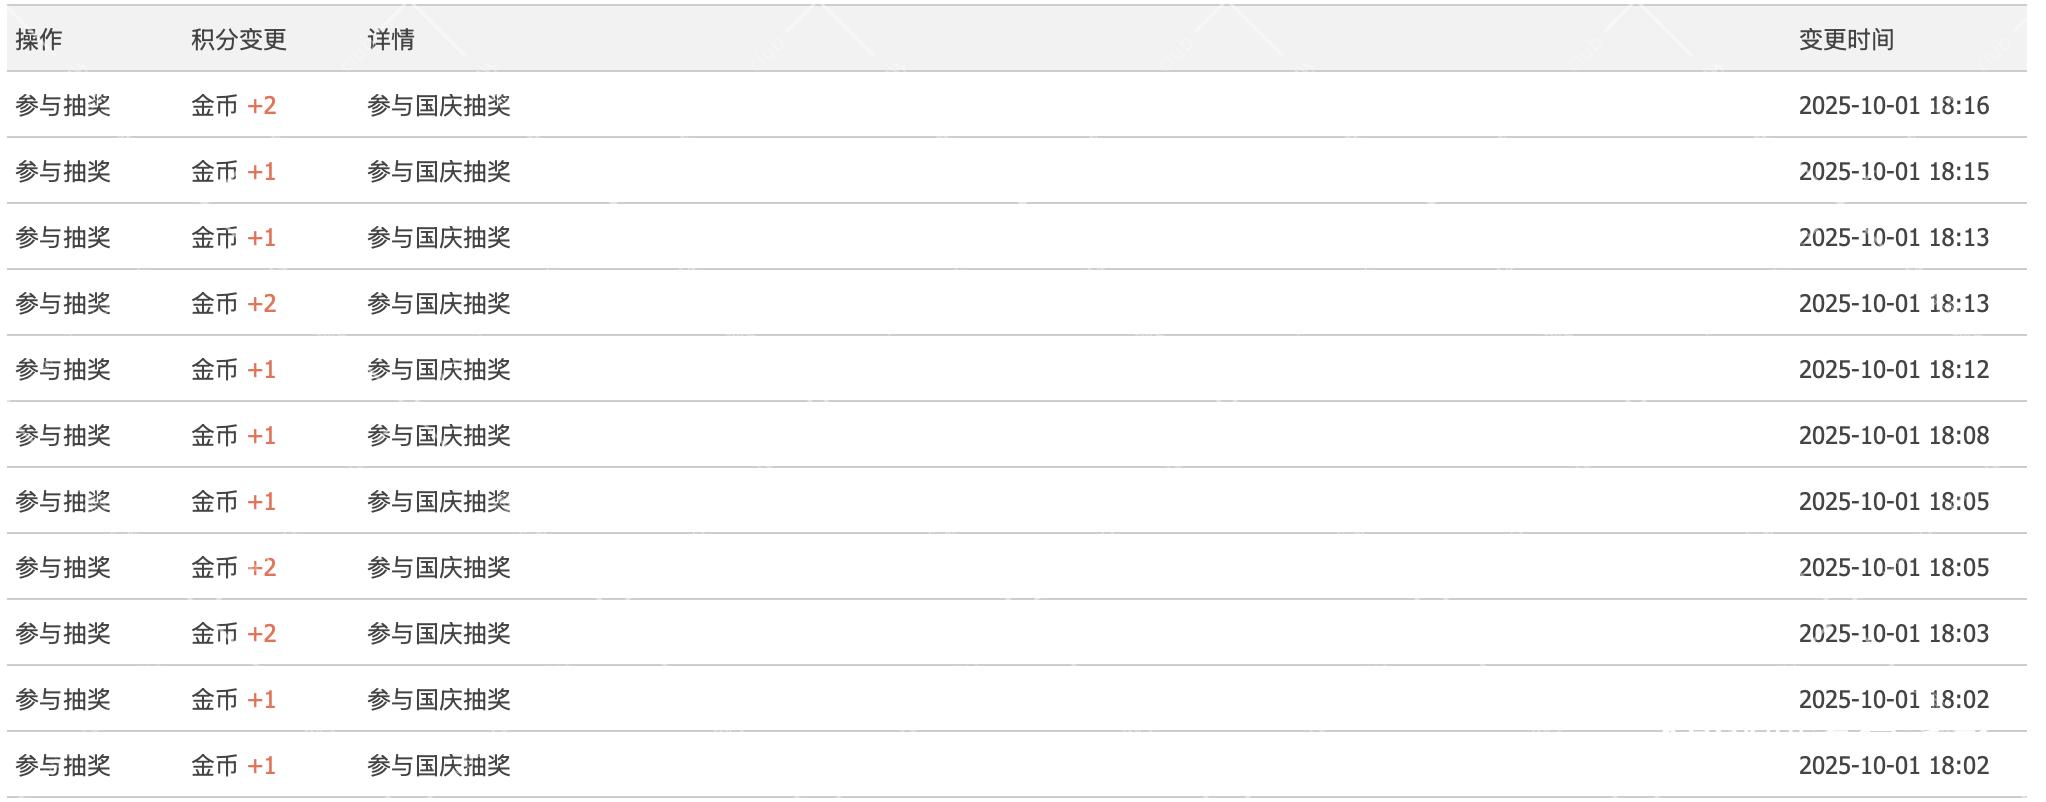Select 金币 +1 in the 18:13 row

(x=234, y=237)
